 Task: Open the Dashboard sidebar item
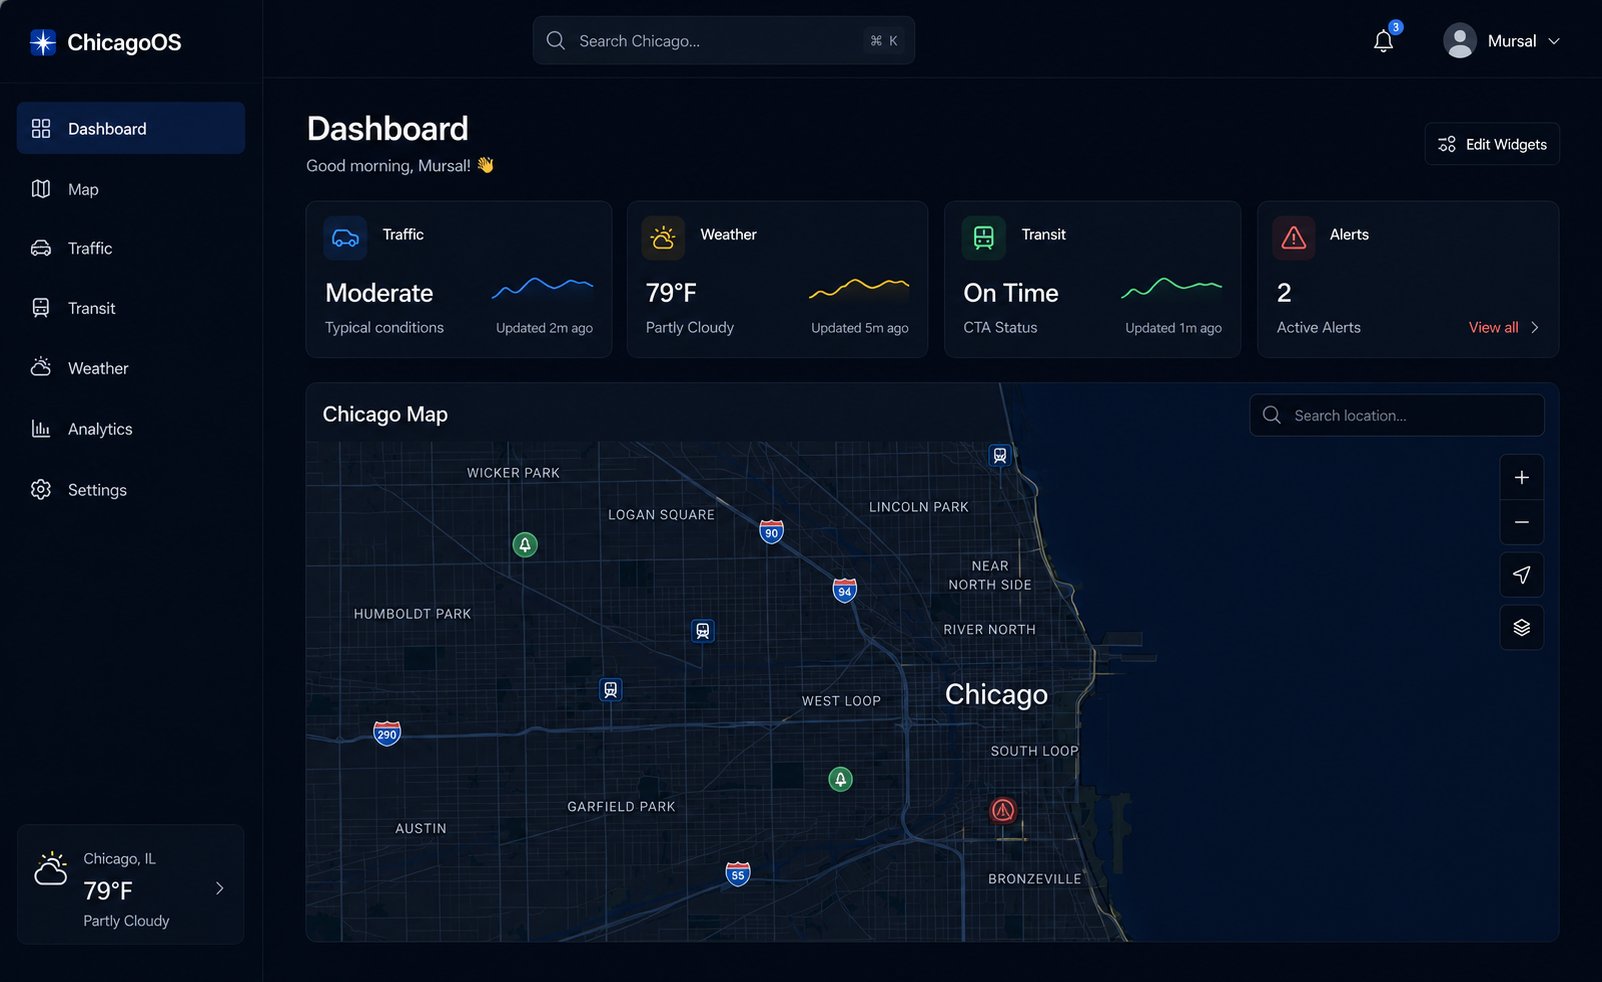click(131, 128)
